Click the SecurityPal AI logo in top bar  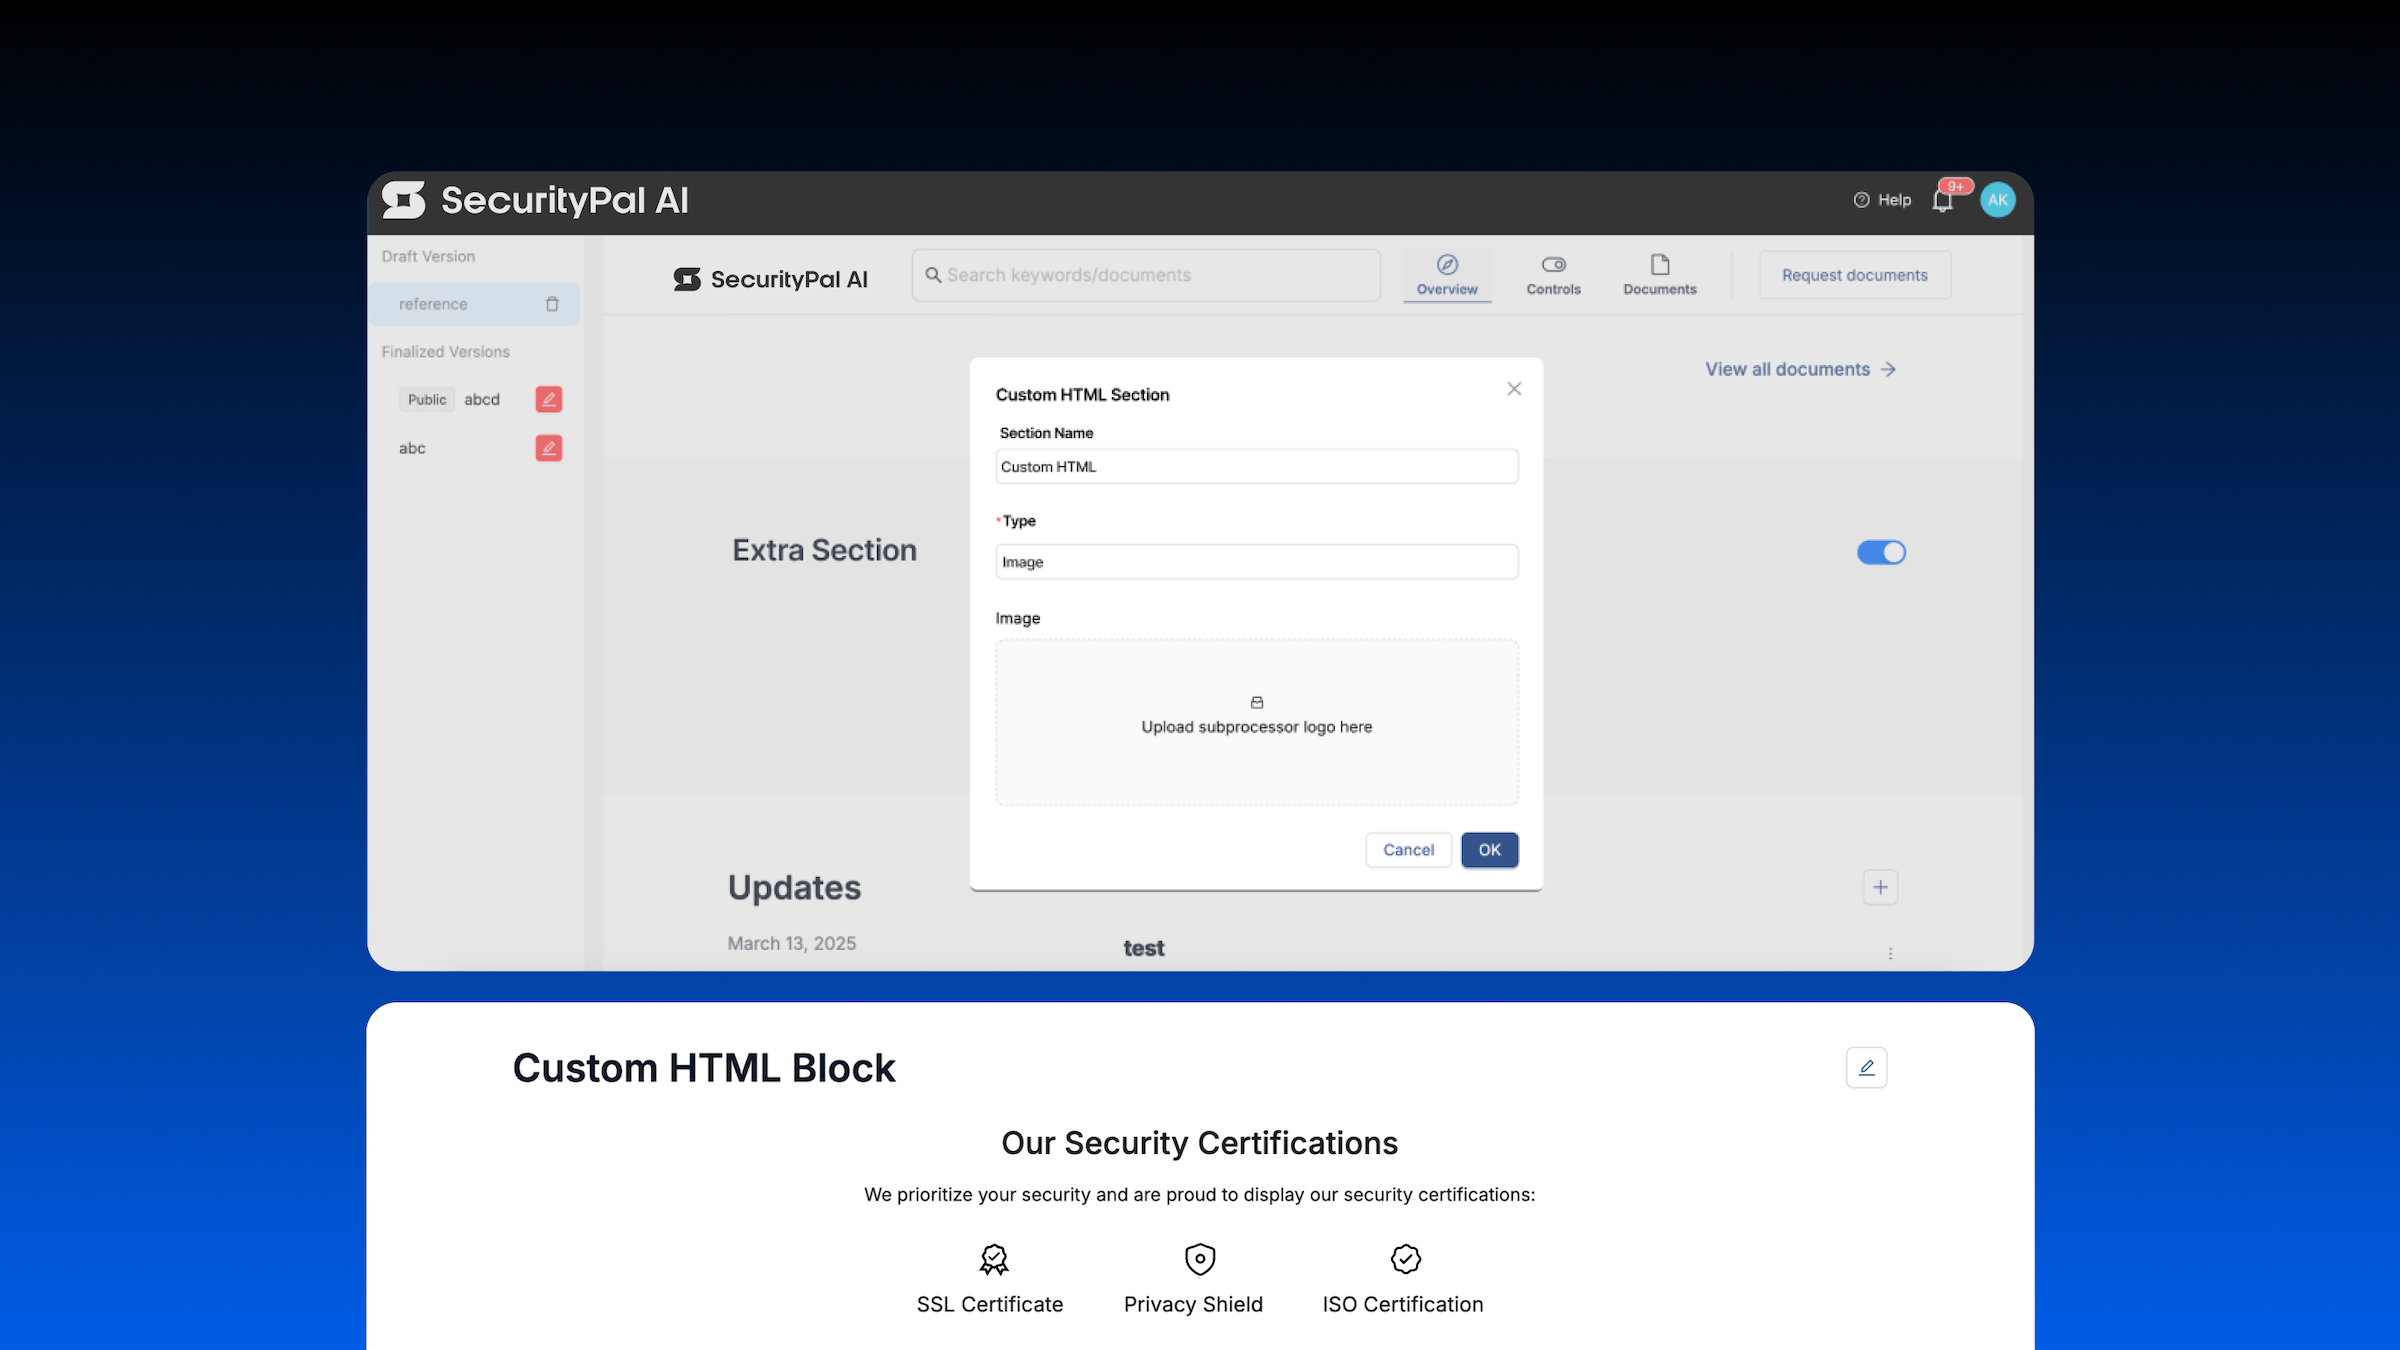(x=535, y=200)
